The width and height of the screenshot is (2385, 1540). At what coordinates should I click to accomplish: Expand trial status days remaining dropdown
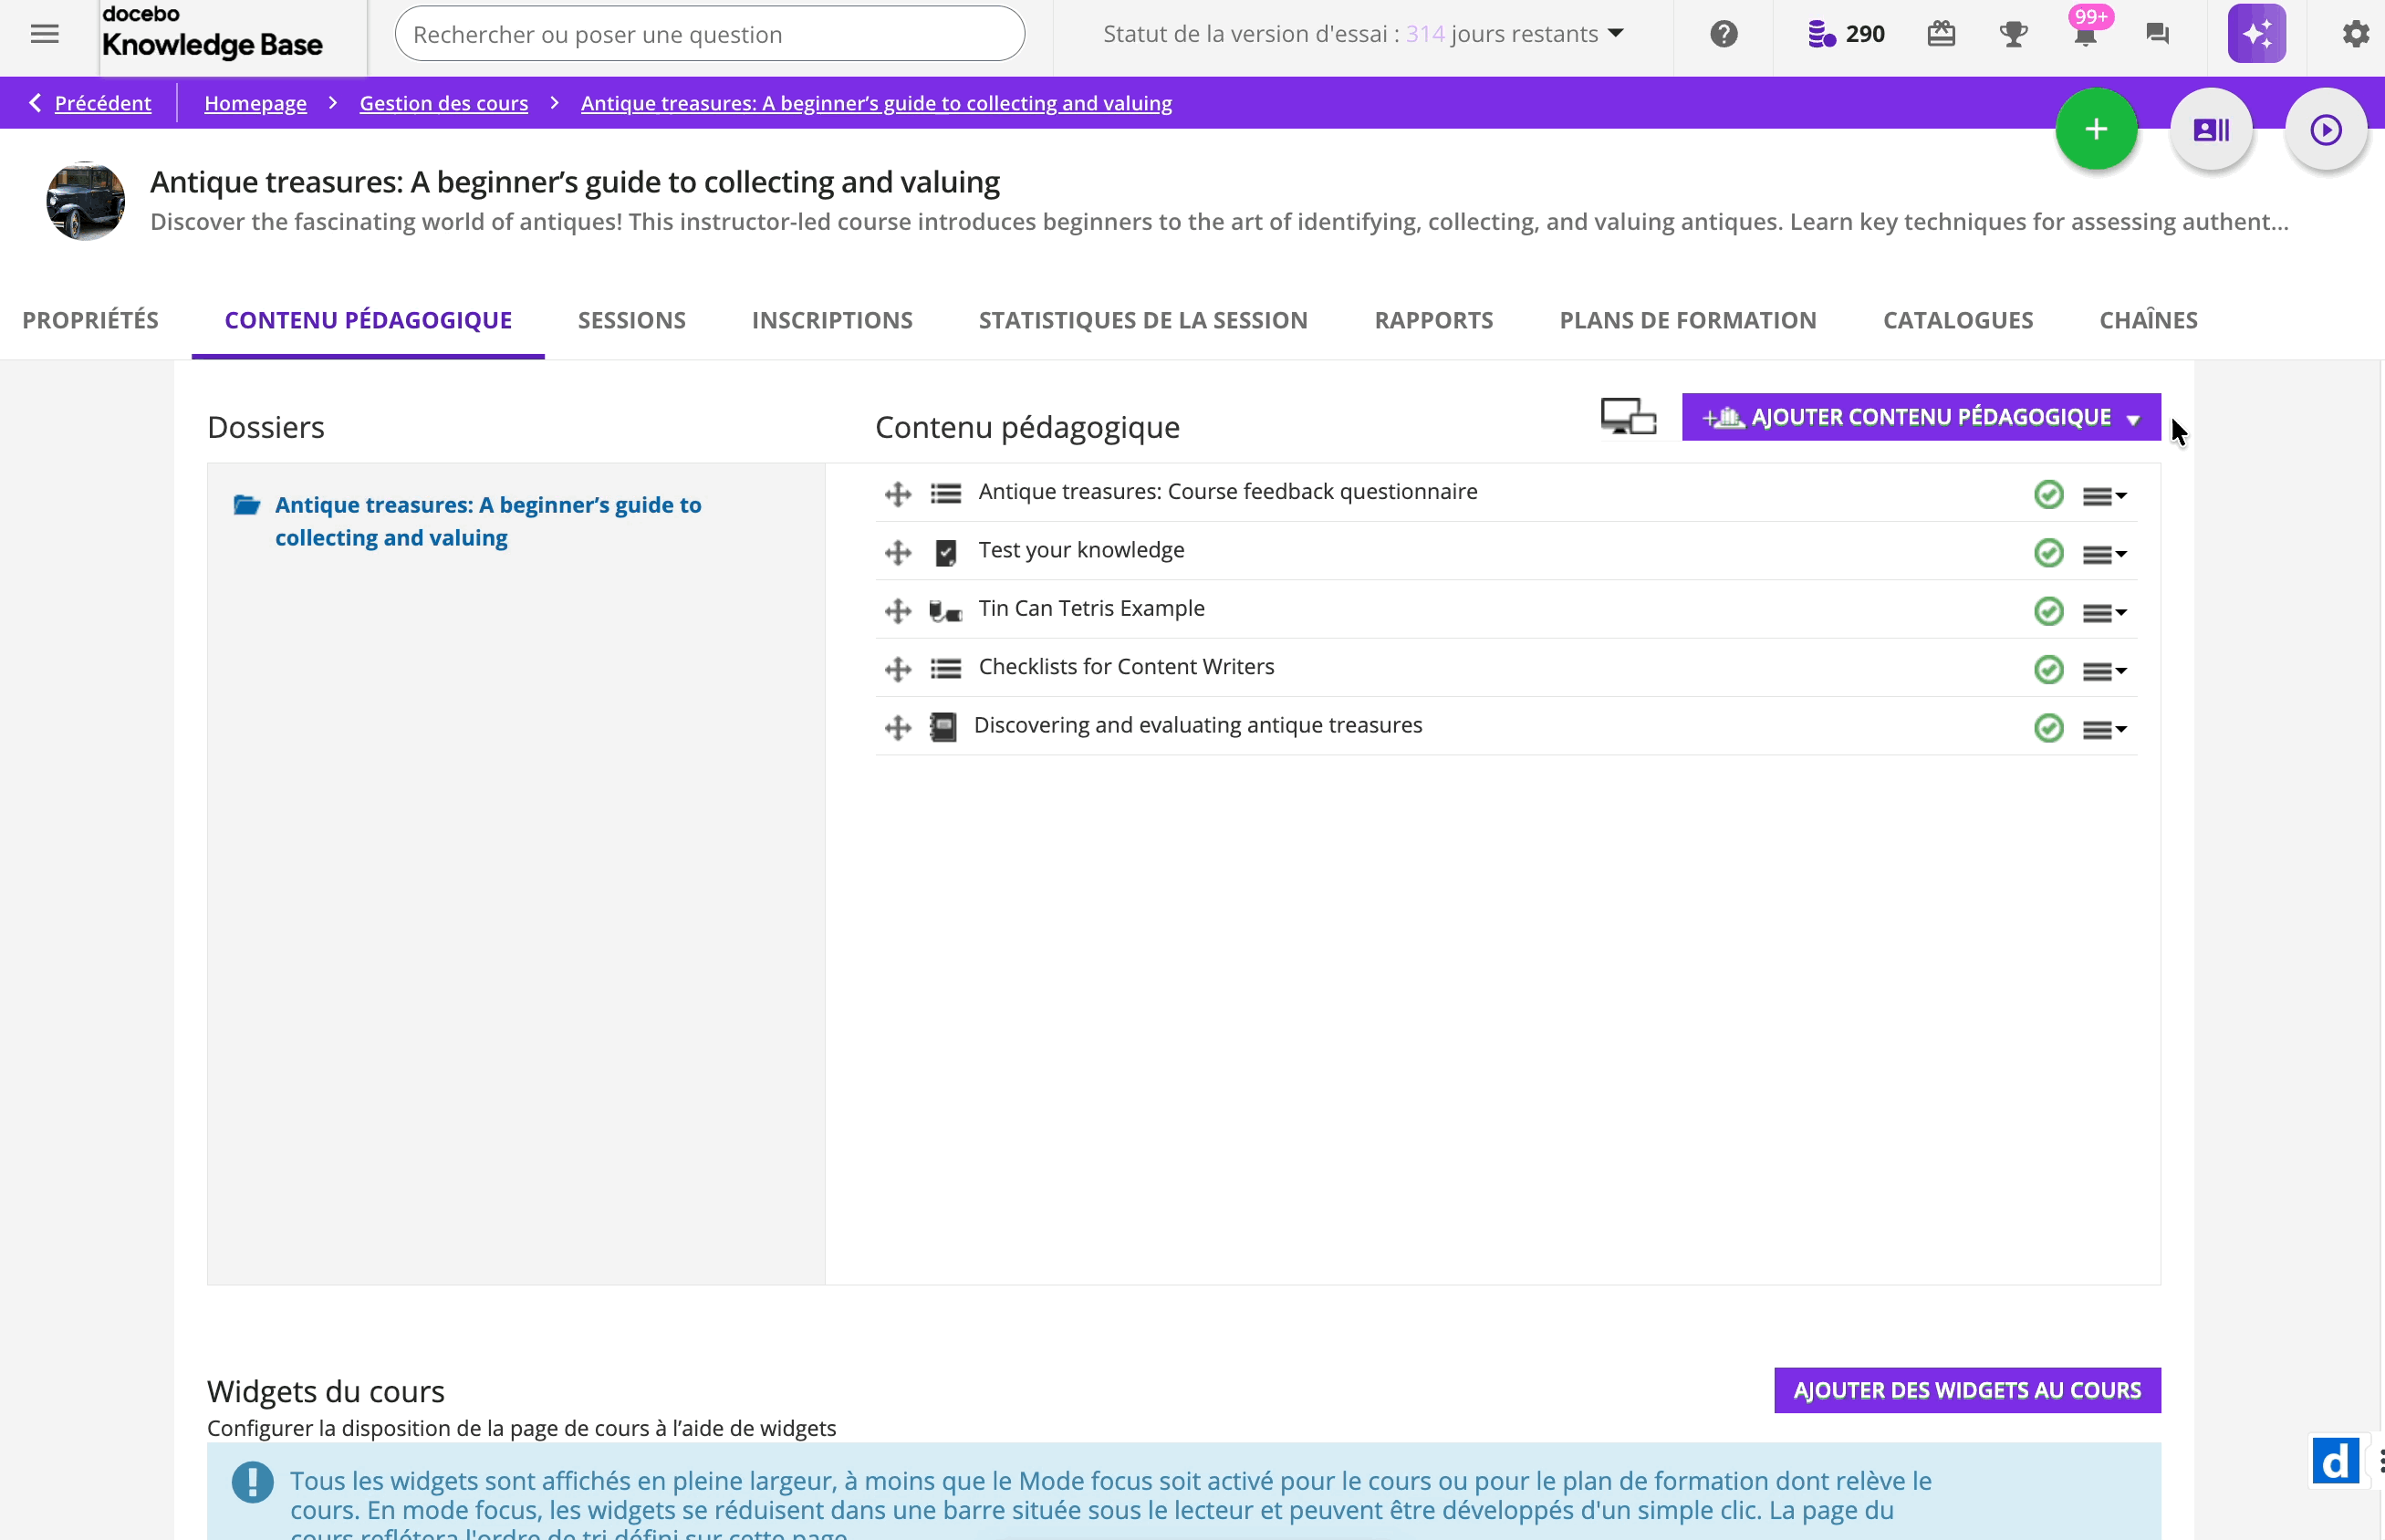1616,34
